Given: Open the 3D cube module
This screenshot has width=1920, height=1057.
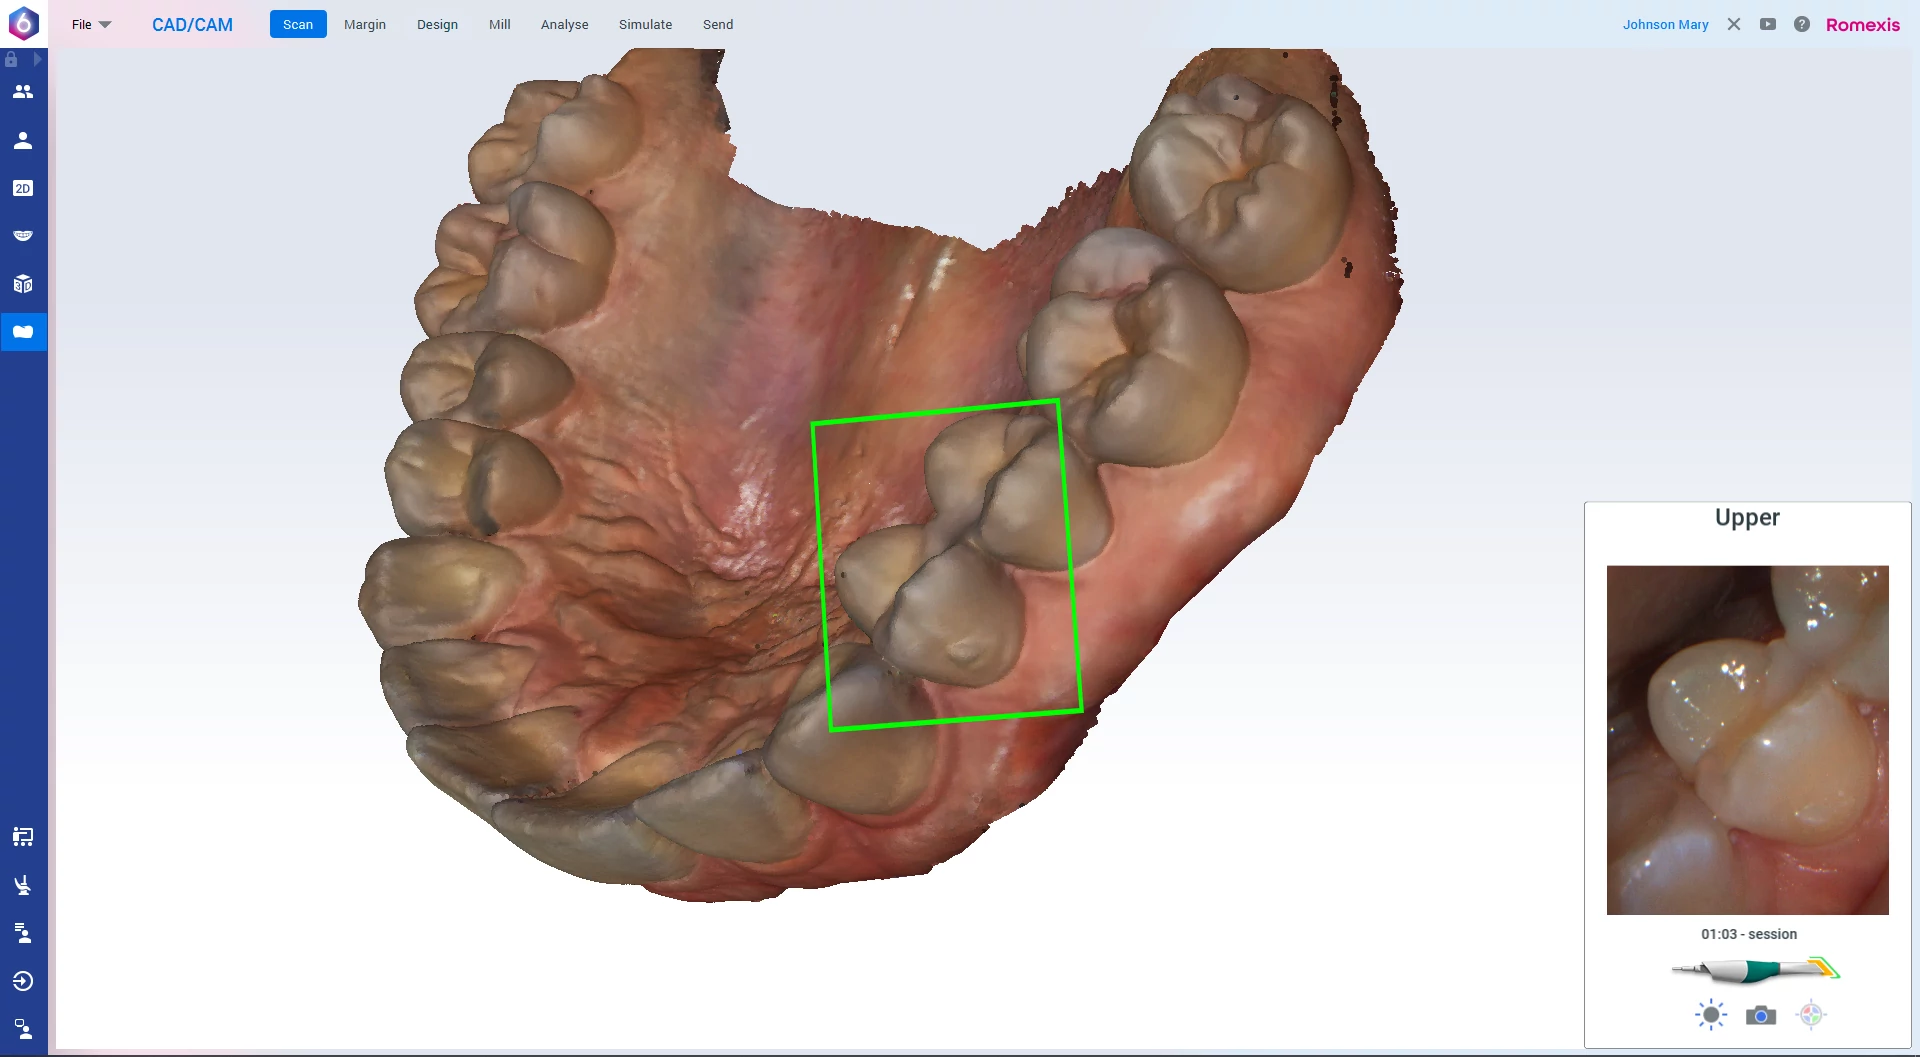Looking at the screenshot, I should tap(23, 284).
